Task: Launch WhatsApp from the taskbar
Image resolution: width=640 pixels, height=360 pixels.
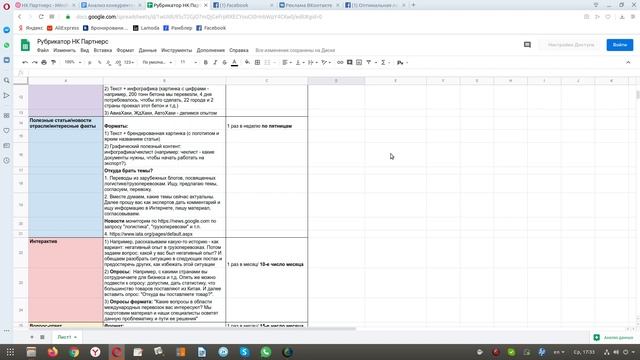Action: (265, 352)
